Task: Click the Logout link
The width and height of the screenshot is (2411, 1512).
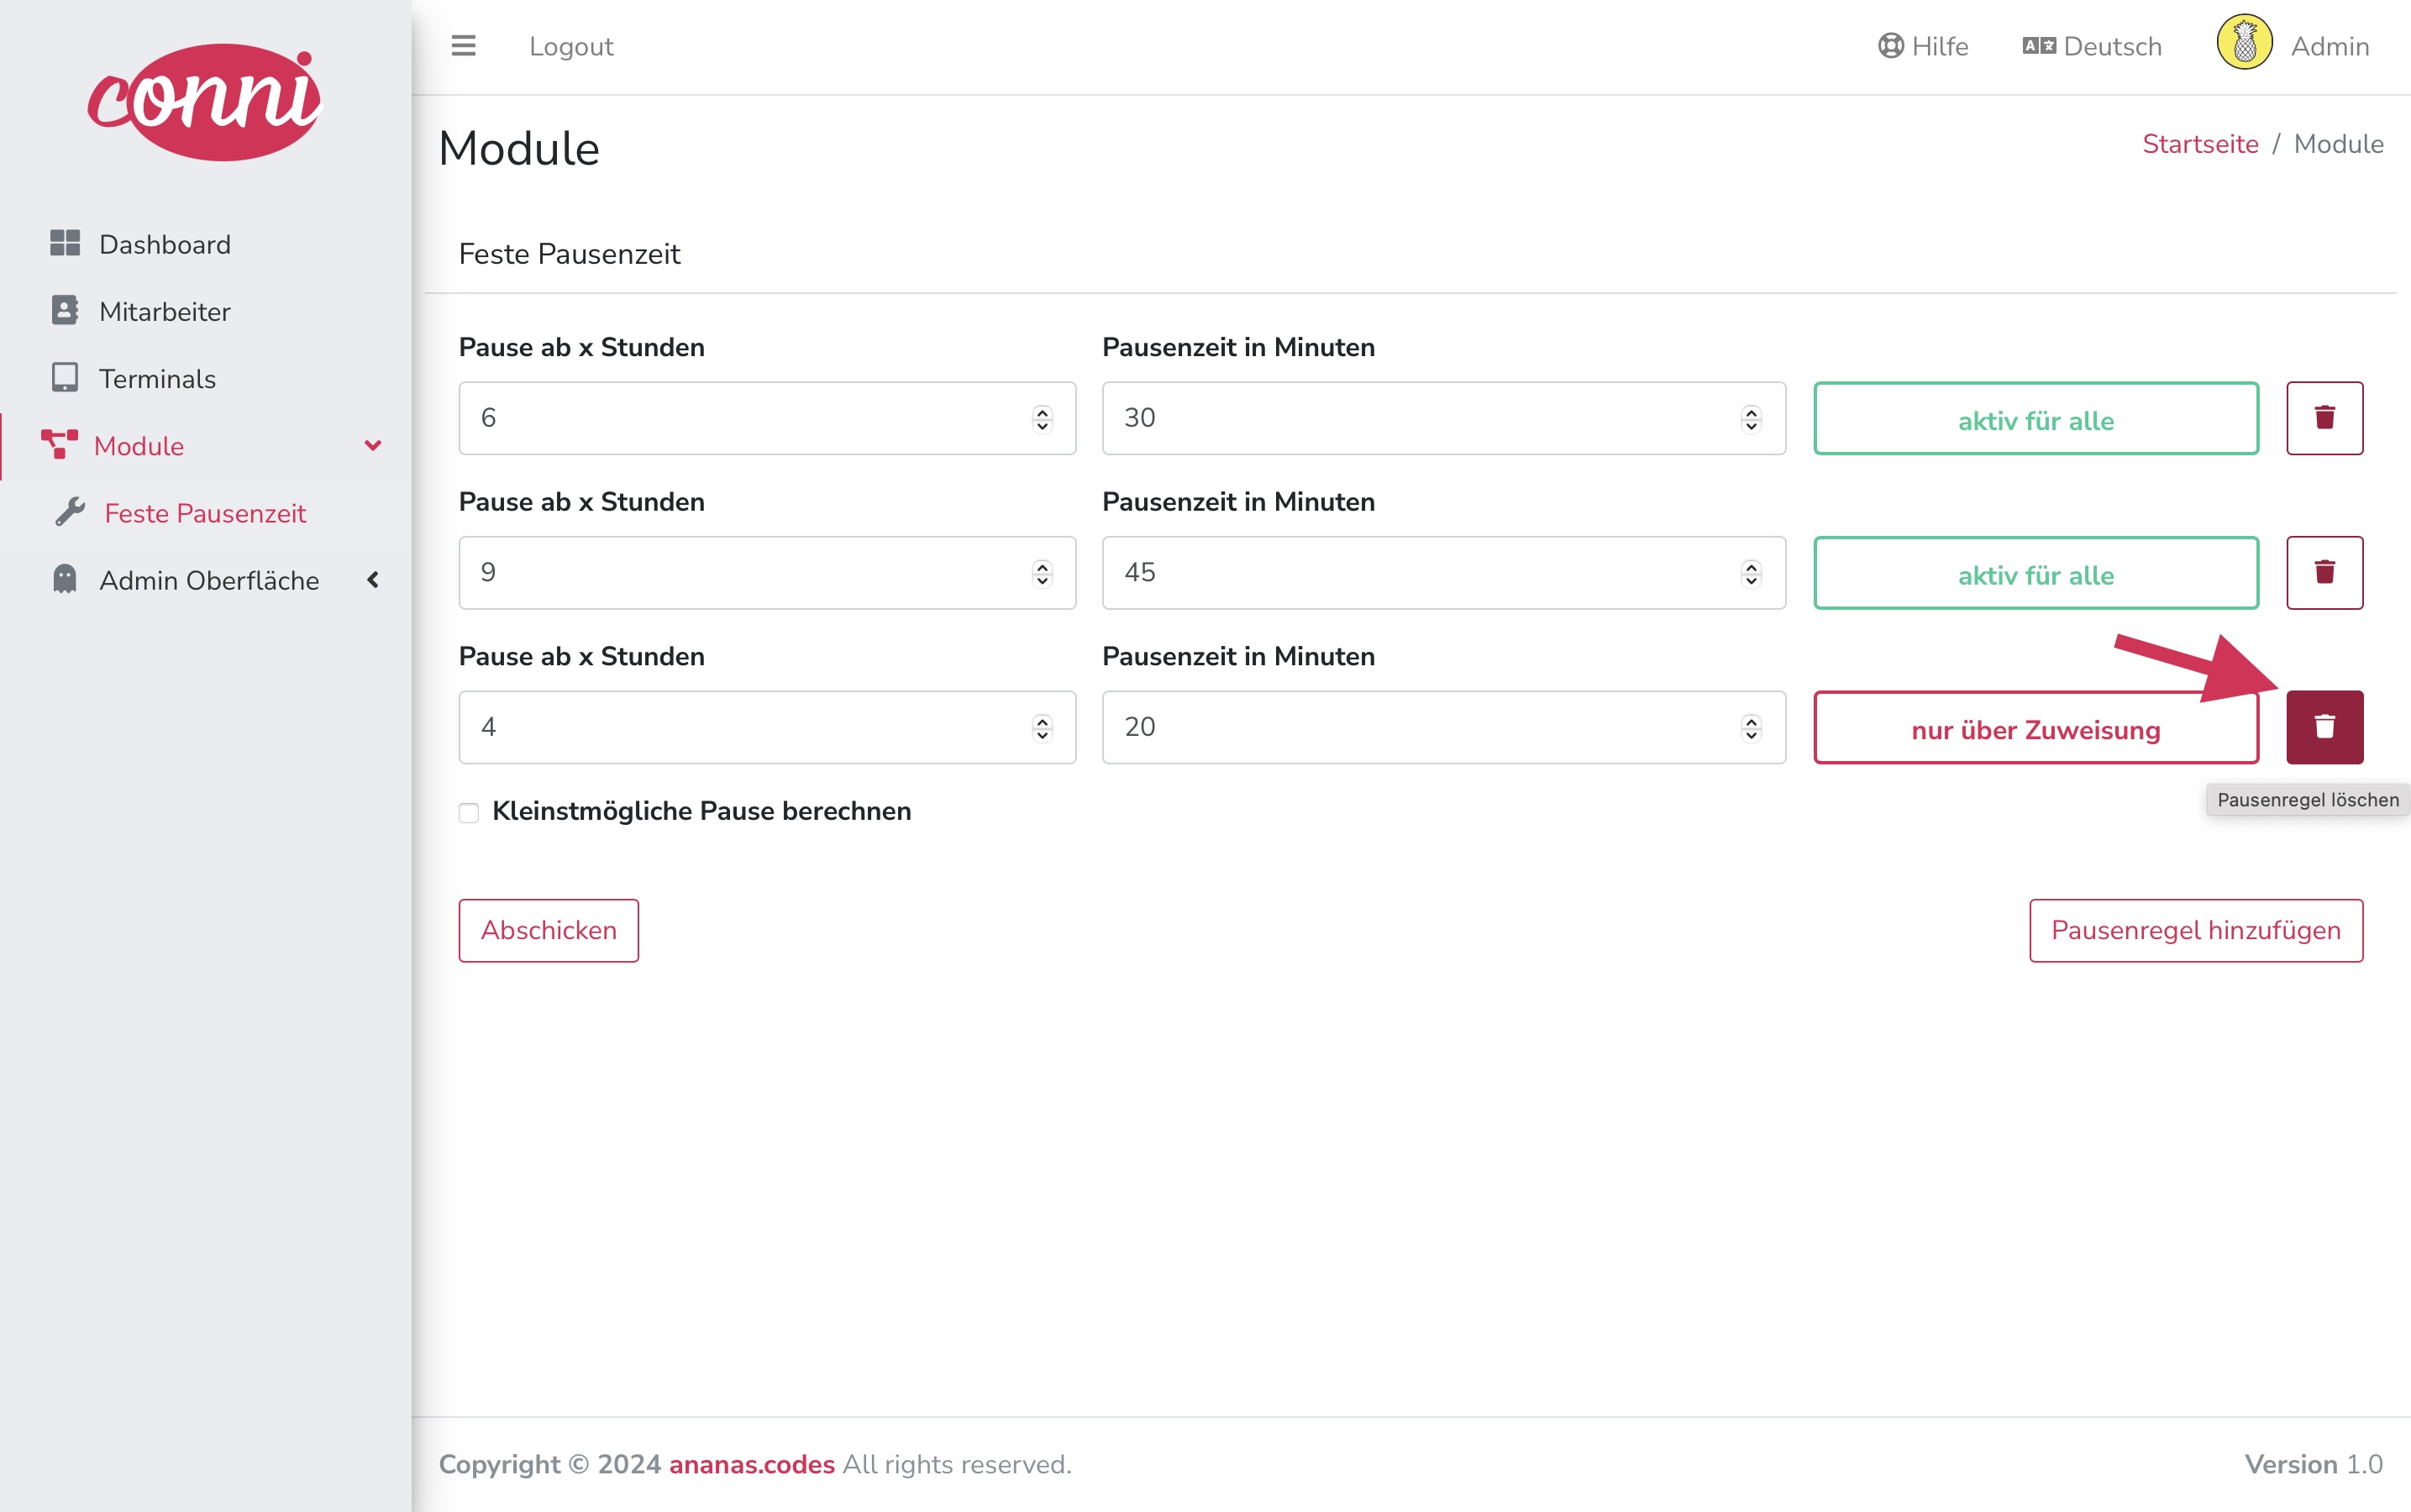Action: [x=571, y=46]
